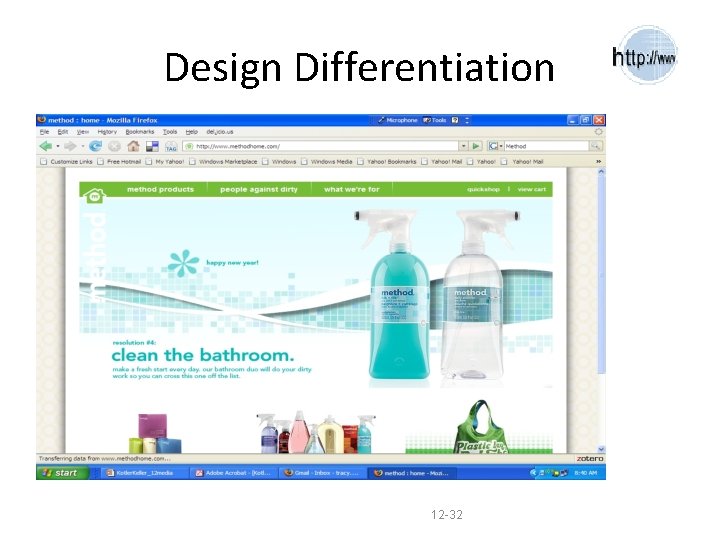Click the search box containing Method
Screen dimensions: 720x540
(546, 146)
